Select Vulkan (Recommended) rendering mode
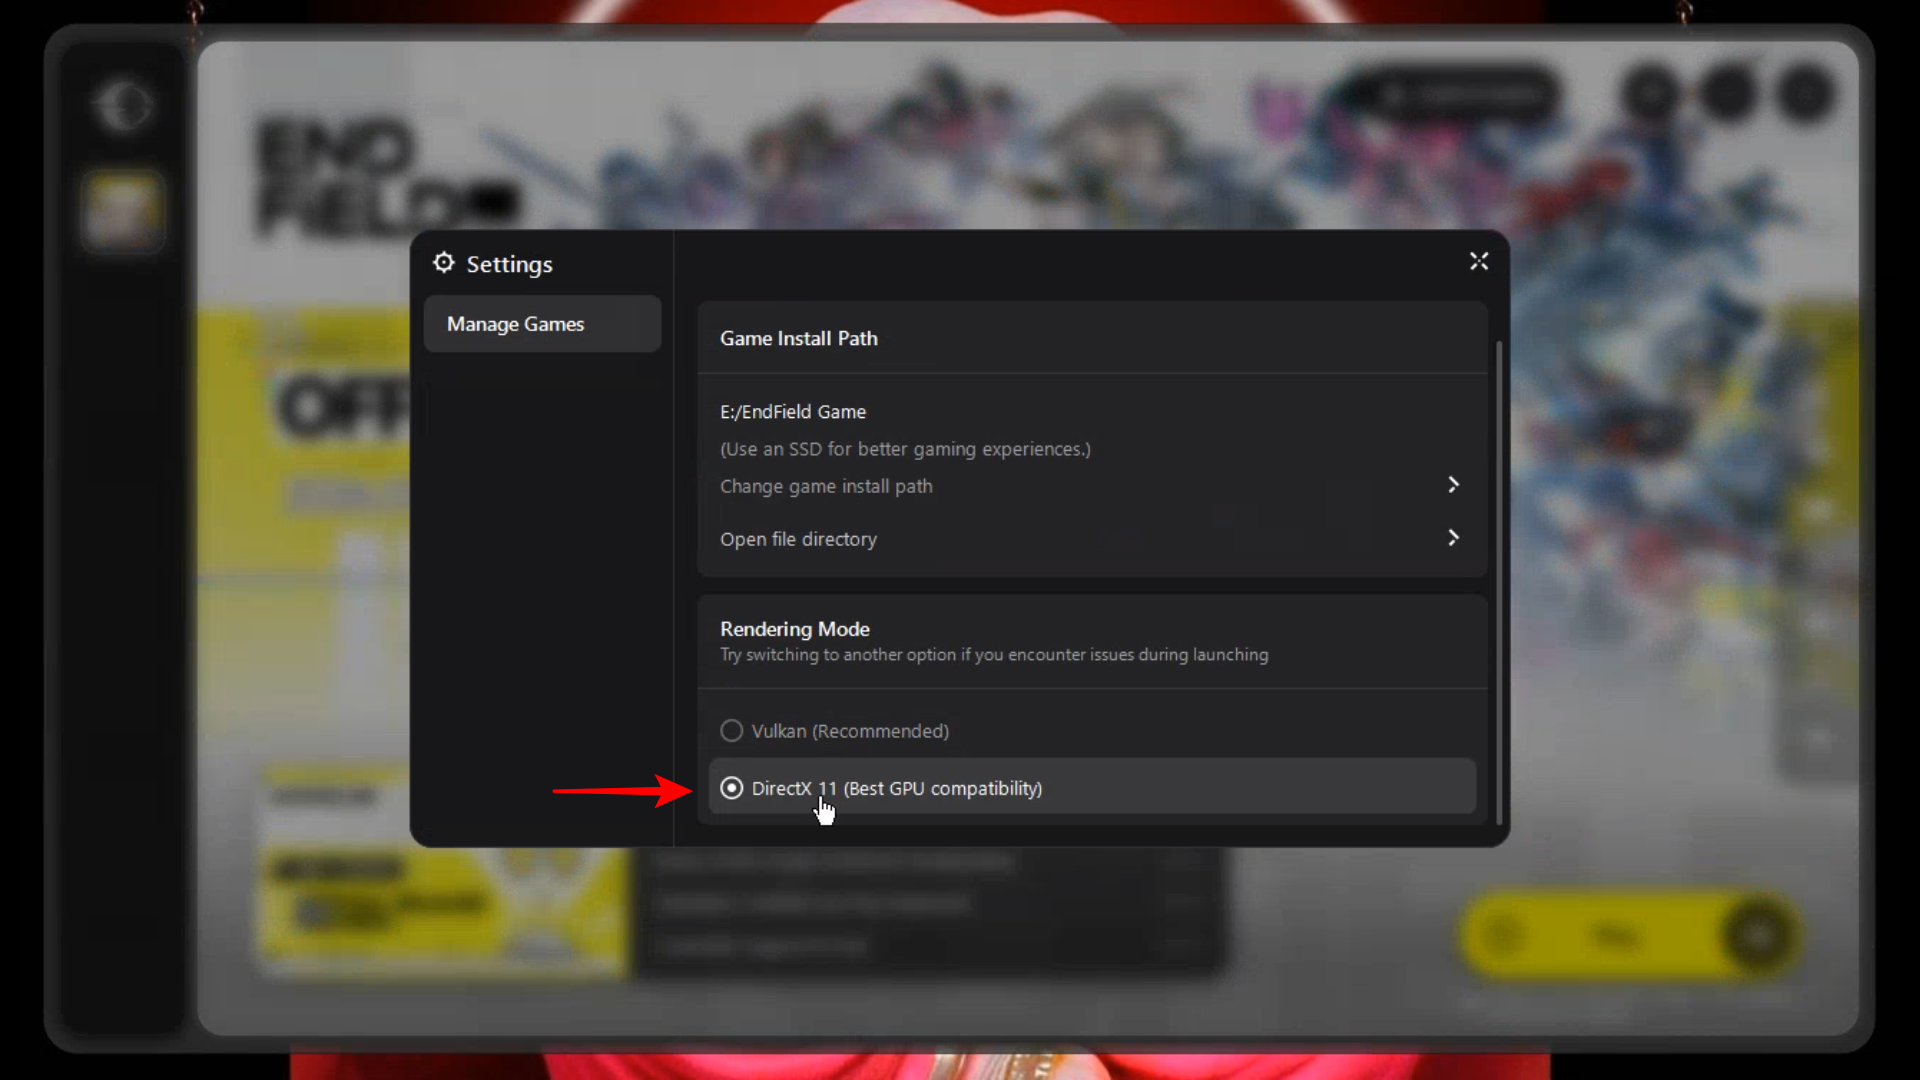The image size is (1920, 1080). pyautogui.click(x=732, y=731)
